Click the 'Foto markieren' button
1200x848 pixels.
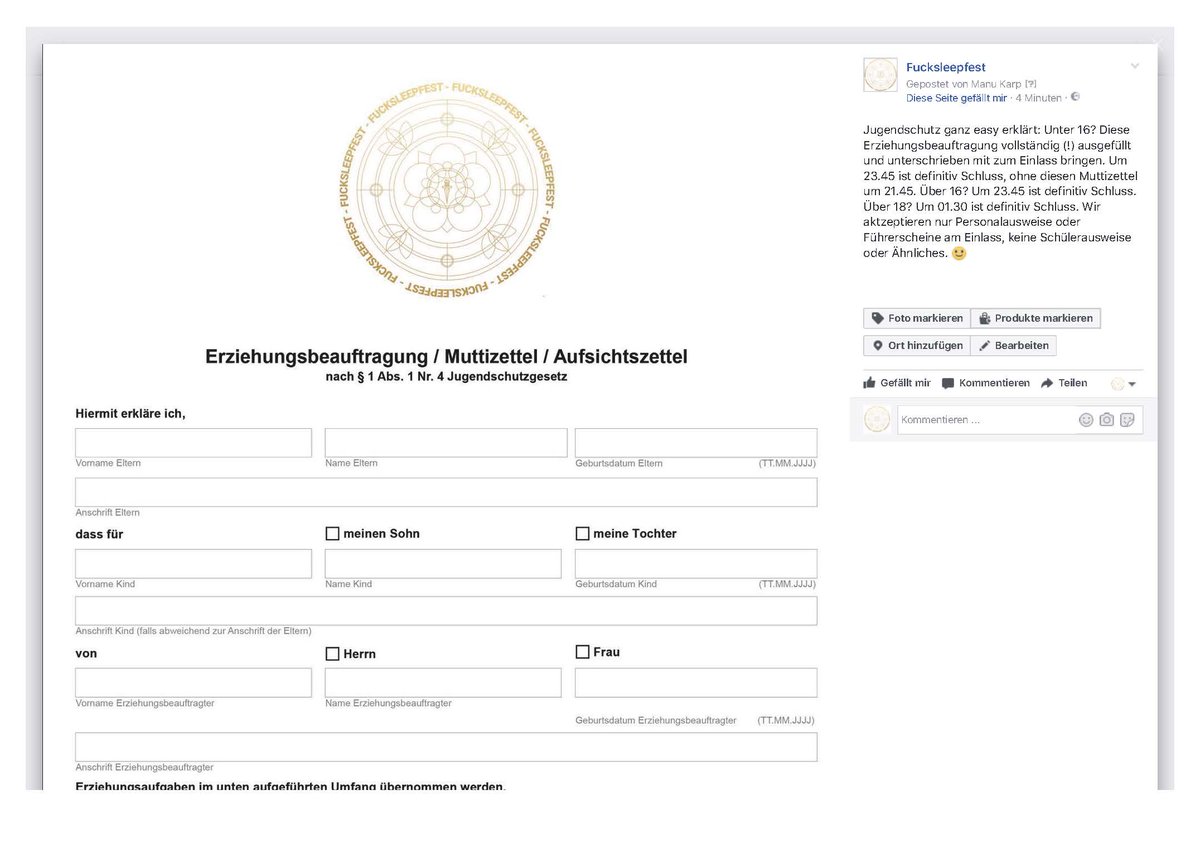pyautogui.click(x=917, y=318)
